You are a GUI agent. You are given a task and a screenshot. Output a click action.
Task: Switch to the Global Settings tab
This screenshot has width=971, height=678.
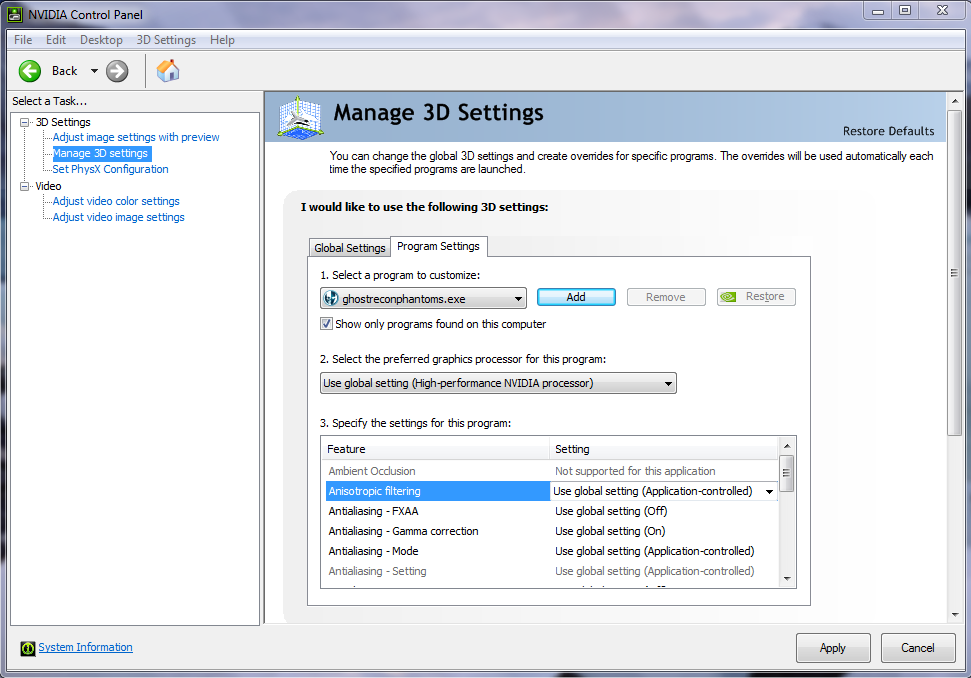(x=349, y=248)
